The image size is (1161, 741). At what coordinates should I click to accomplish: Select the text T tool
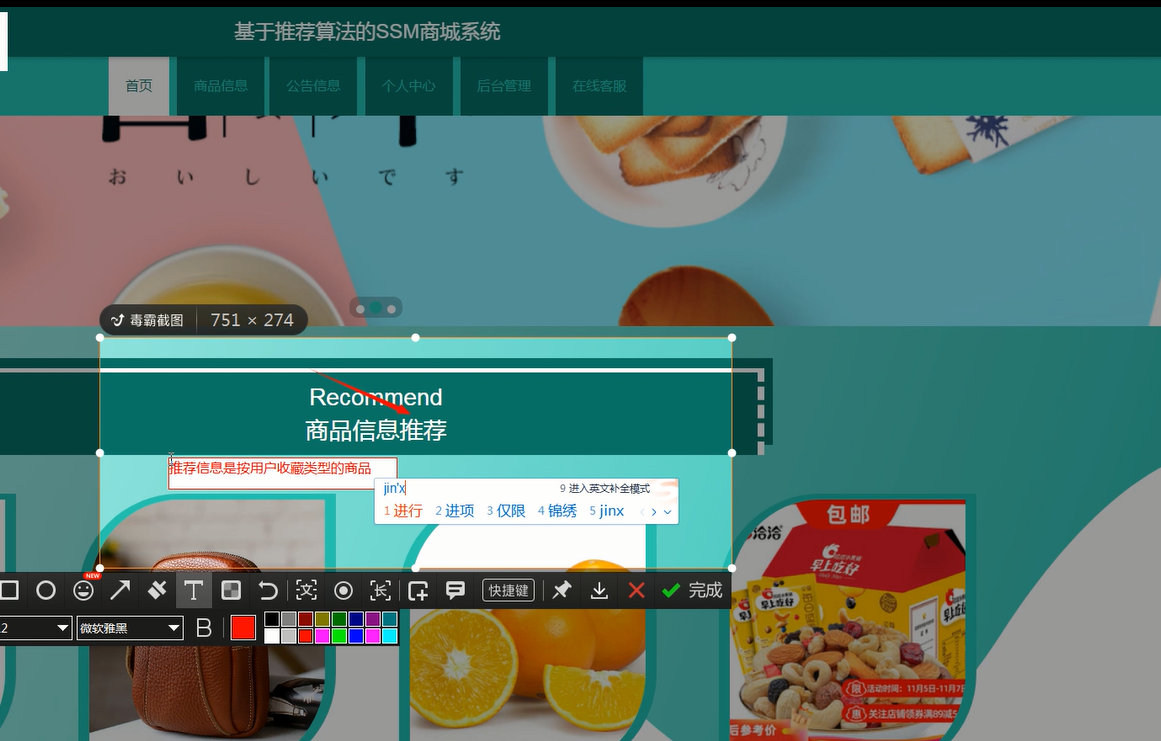pyautogui.click(x=193, y=590)
